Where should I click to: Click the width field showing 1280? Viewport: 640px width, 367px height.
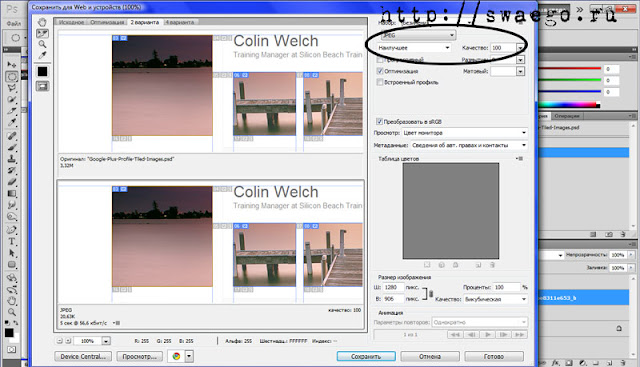click(393, 287)
